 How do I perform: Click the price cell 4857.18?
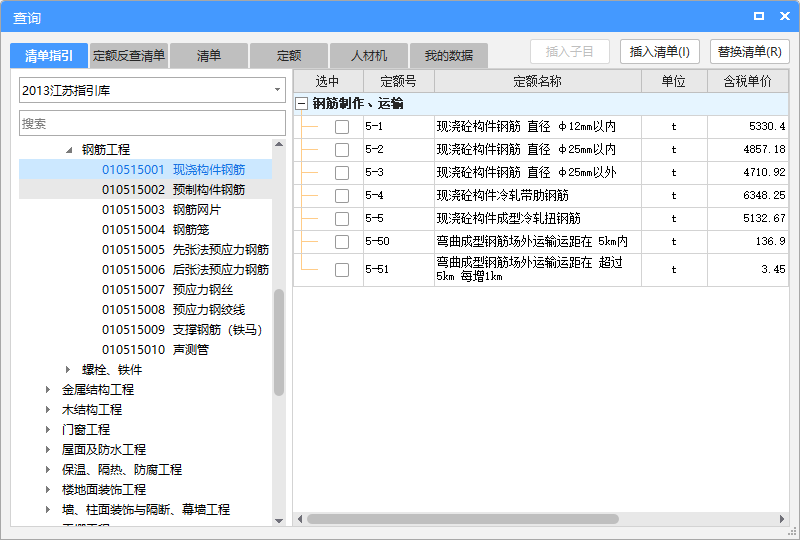coord(748,150)
